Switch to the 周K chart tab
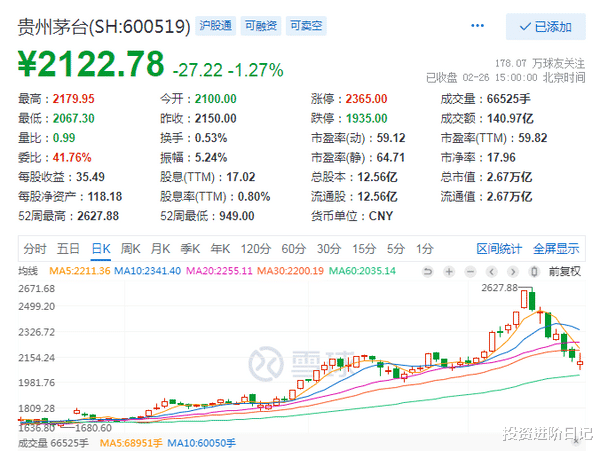This screenshot has height=451, width=600. coord(130,249)
